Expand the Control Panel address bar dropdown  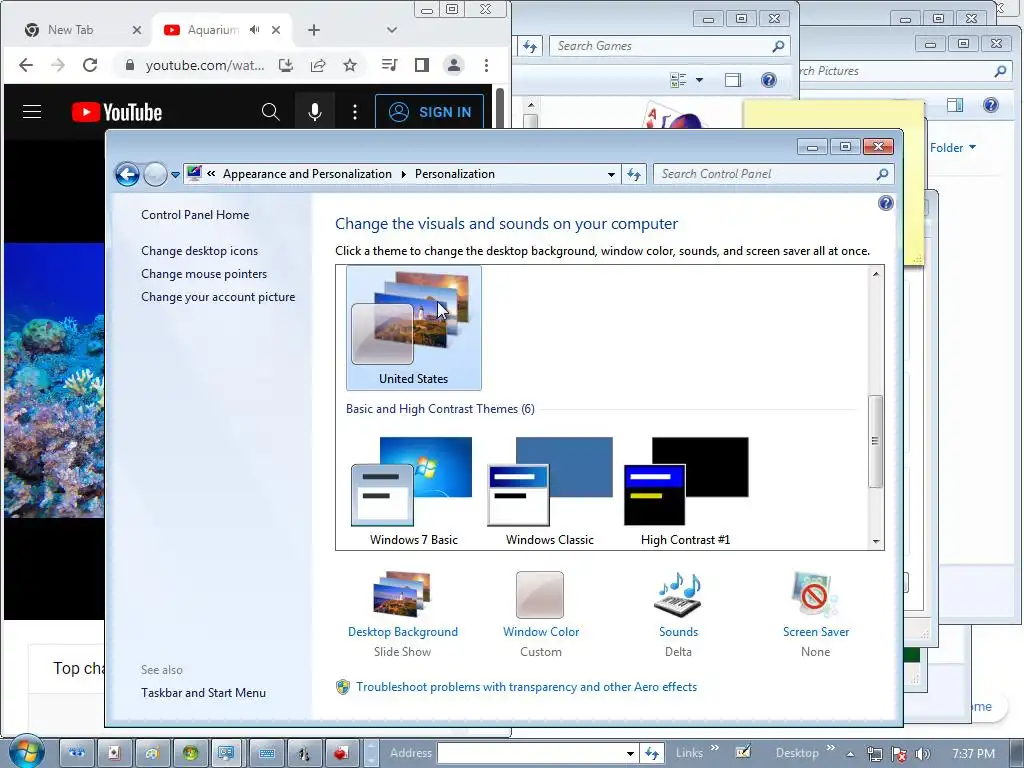611,174
